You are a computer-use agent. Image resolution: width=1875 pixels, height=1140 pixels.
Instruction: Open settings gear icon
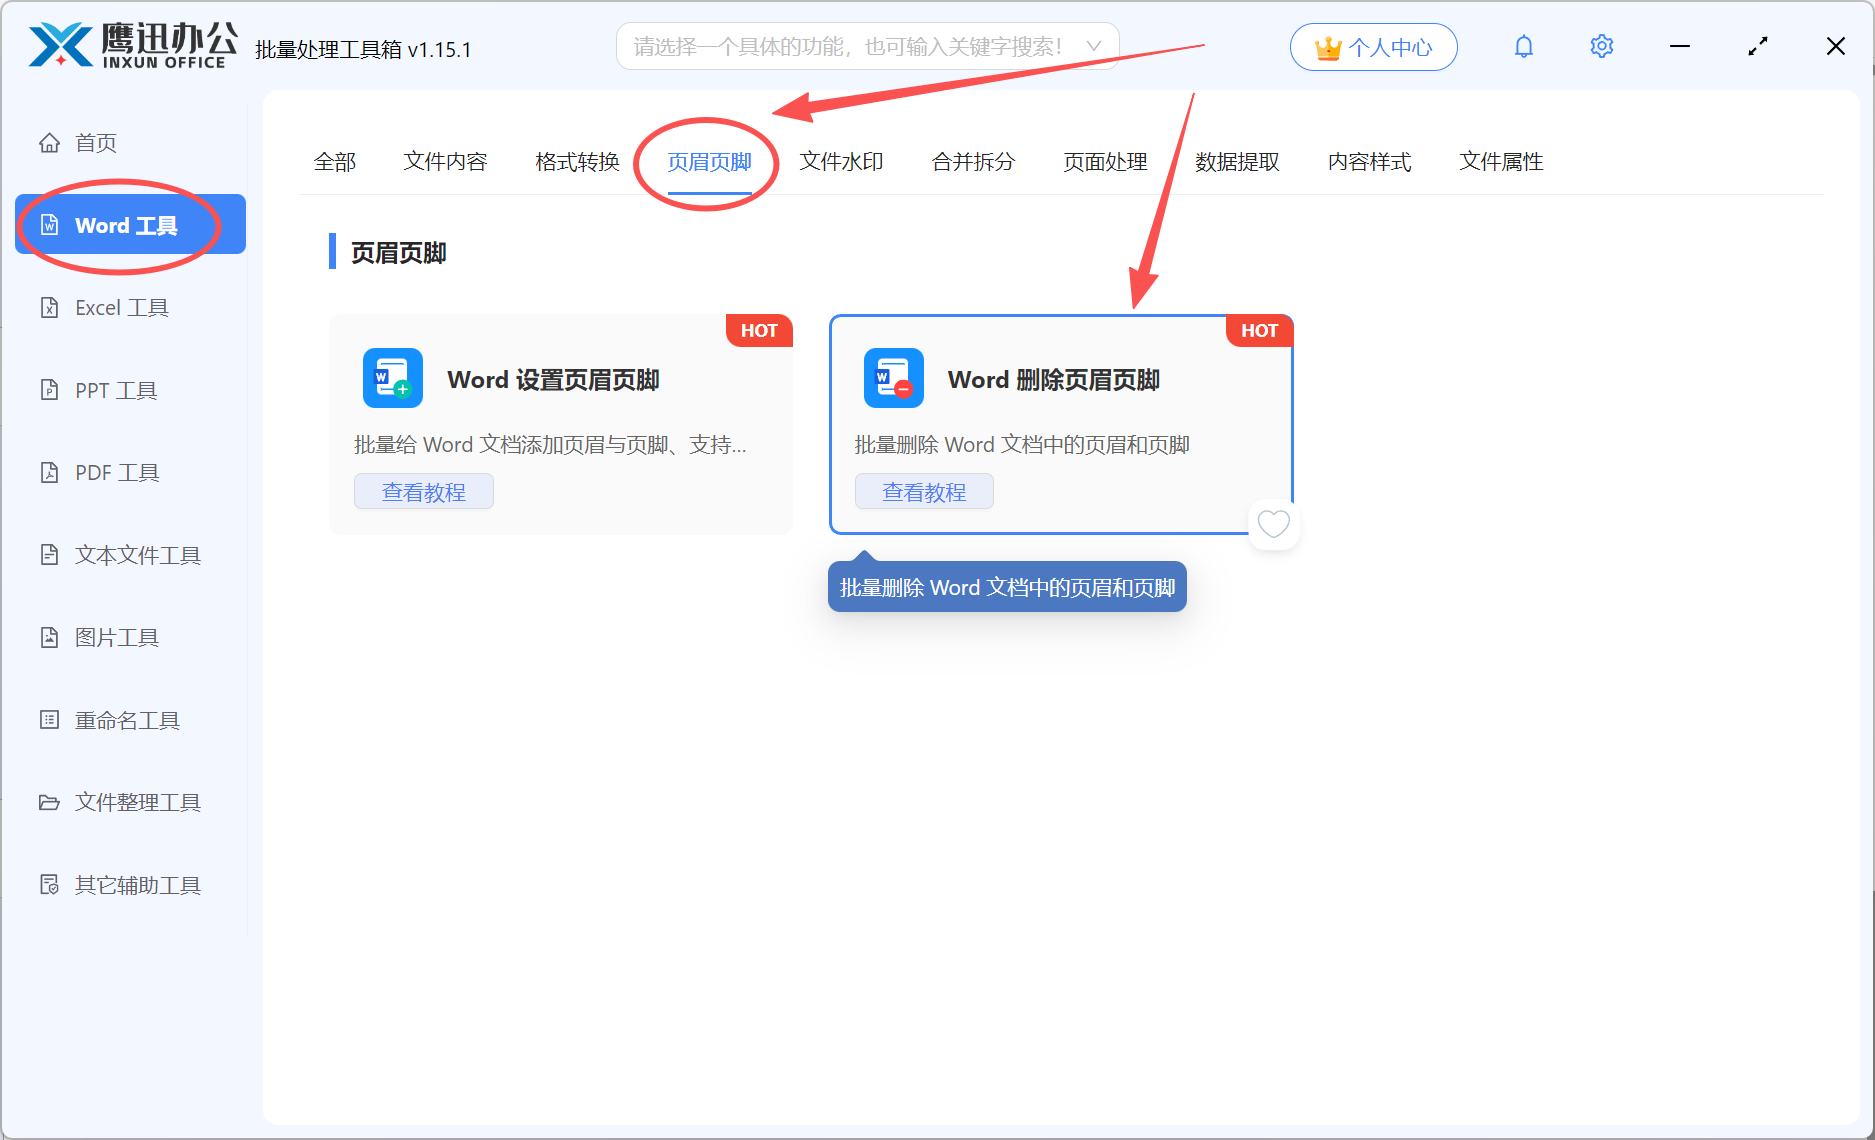click(1602, 47)
